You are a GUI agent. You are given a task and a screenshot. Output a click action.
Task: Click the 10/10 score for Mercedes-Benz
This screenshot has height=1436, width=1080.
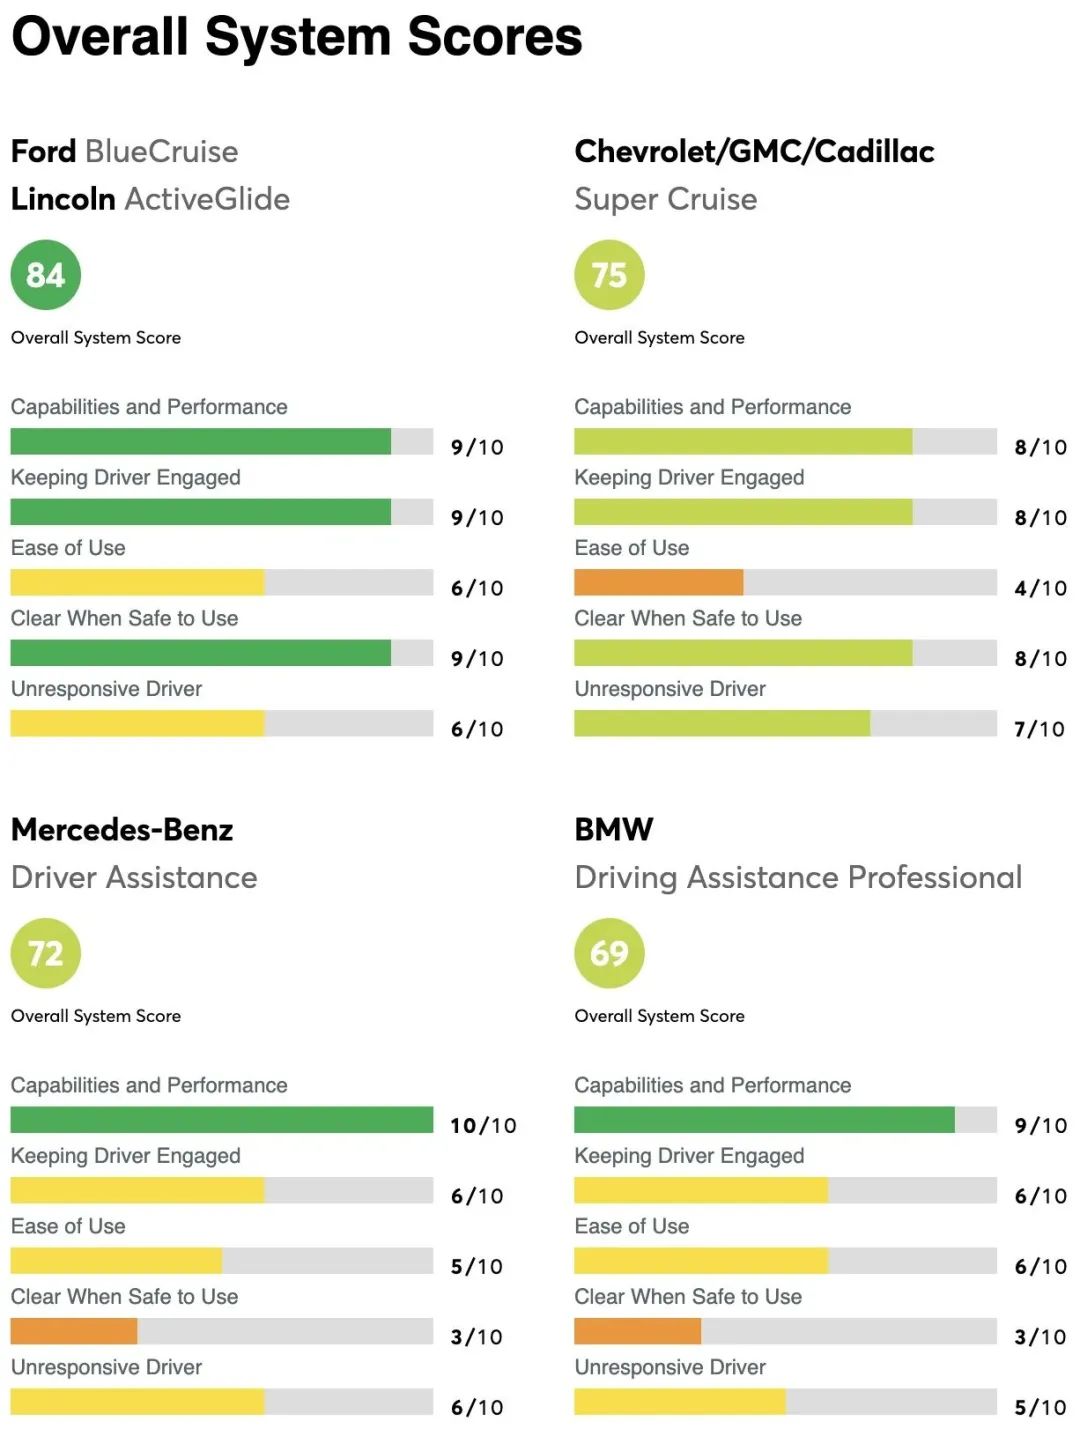(x=483, y=1126)
